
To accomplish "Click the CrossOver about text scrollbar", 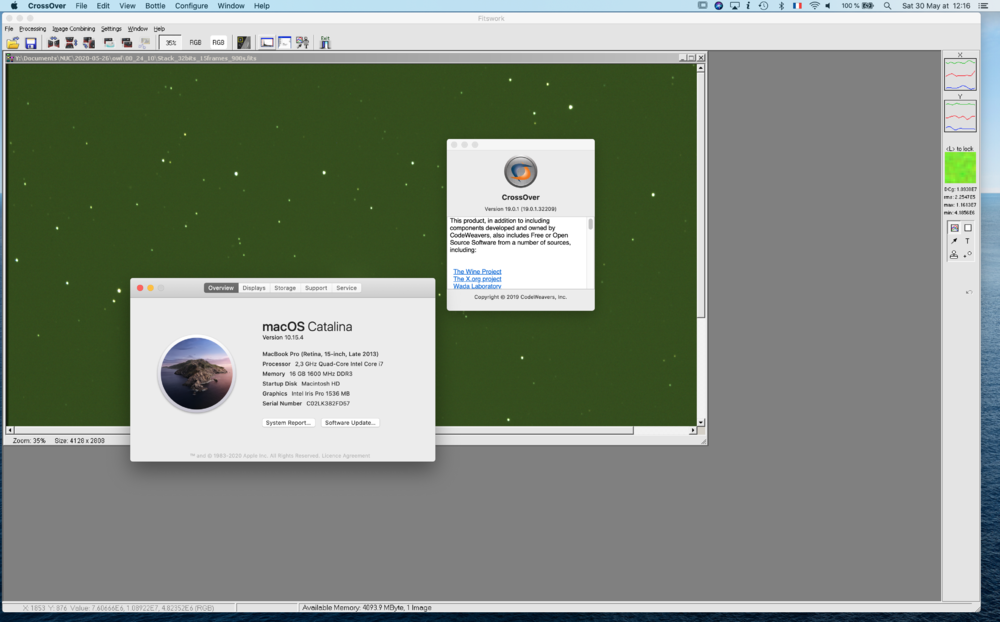I will (x=590, y=224).
